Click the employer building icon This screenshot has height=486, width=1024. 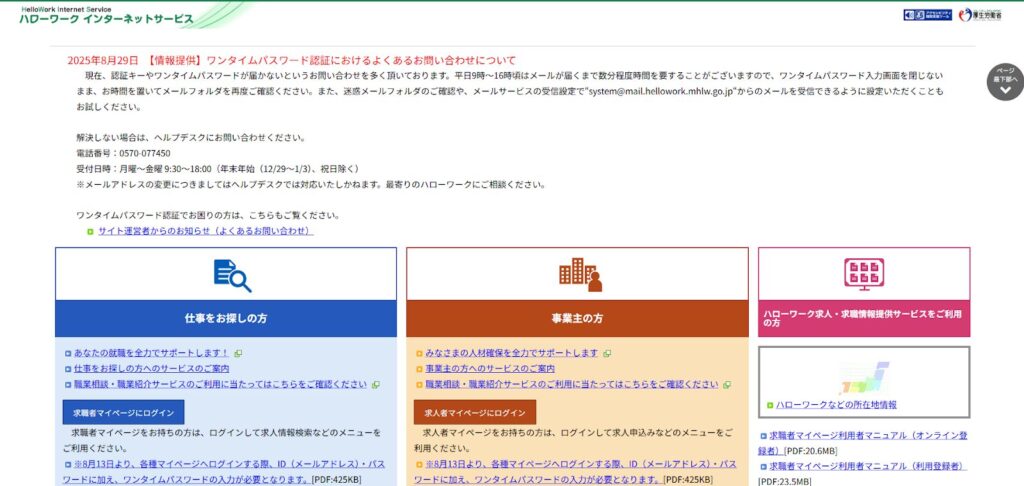[x=580, y=274]
